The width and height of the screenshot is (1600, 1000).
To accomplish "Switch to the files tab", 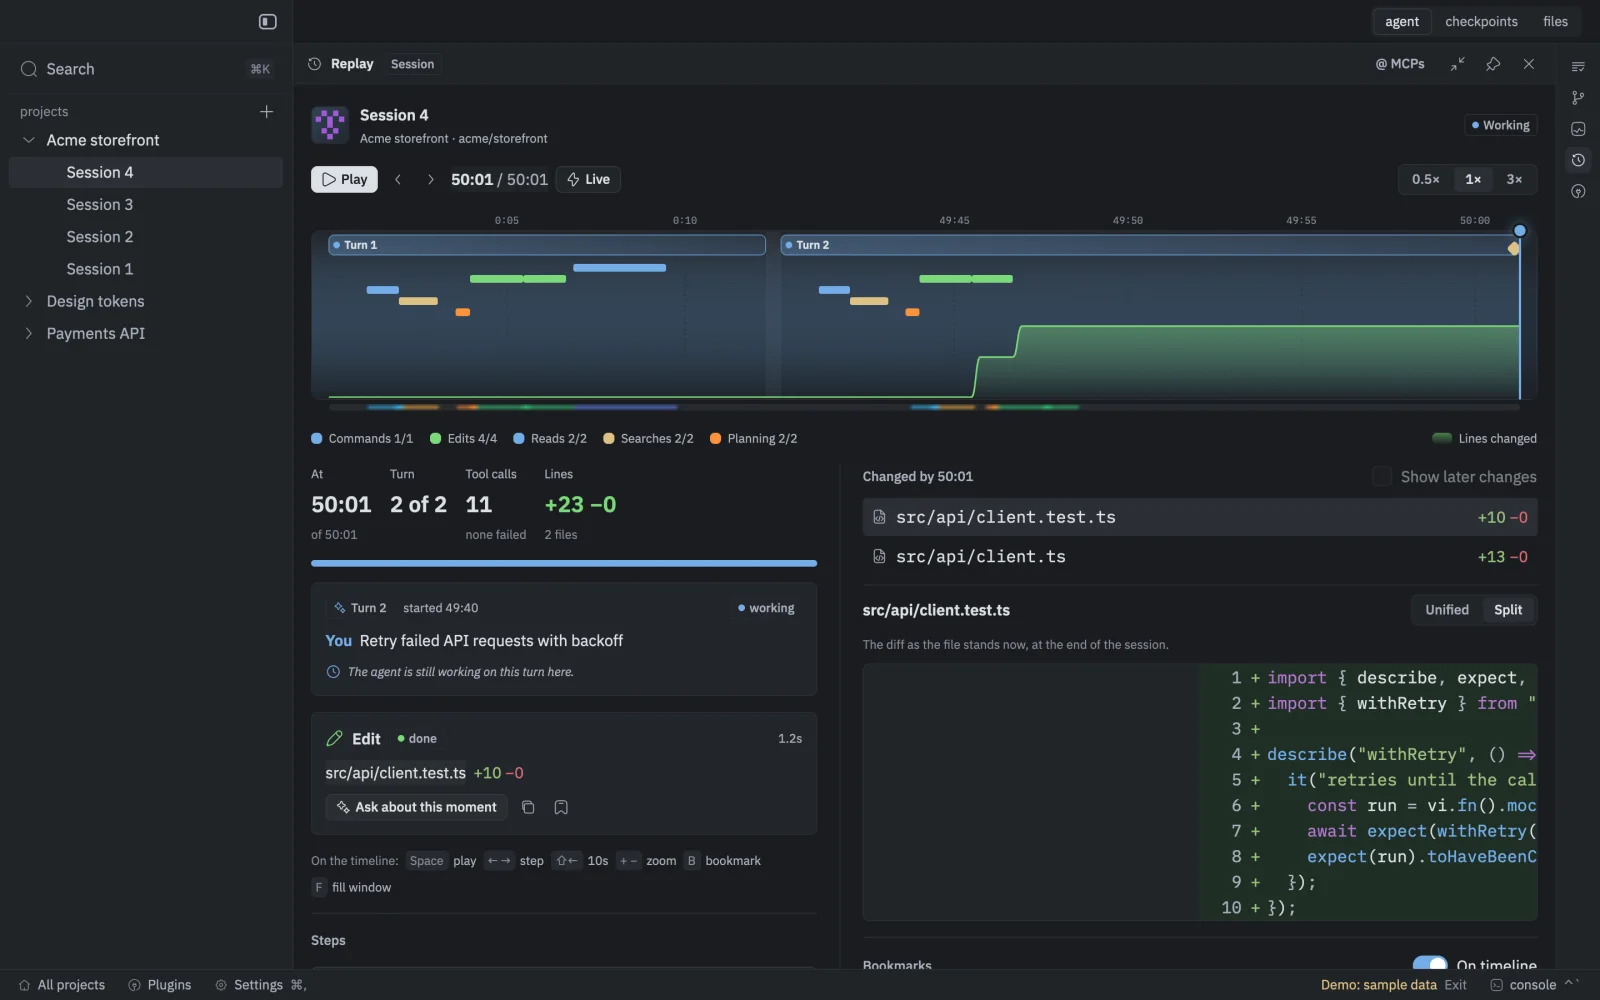I will tap(1555, 21).
